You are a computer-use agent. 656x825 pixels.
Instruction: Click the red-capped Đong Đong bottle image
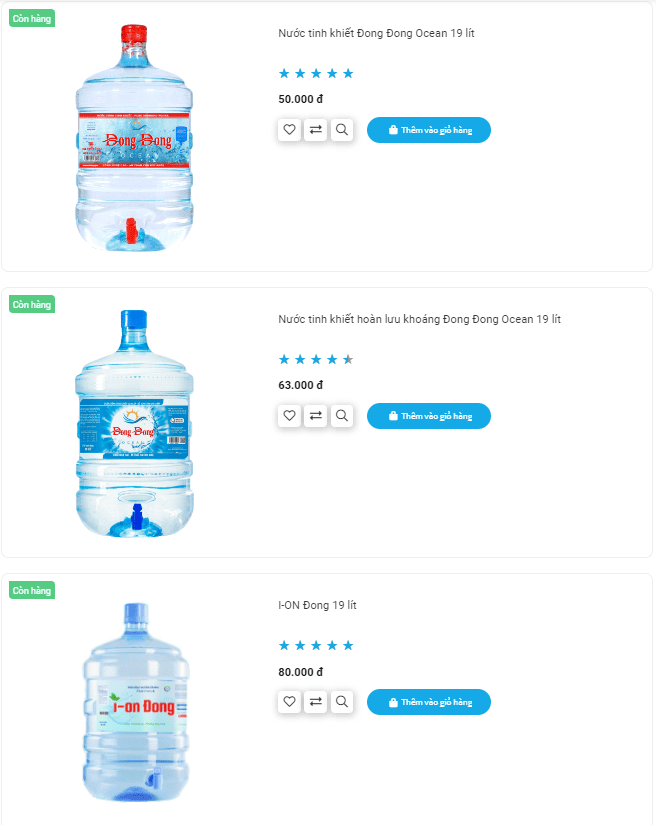coord(133,138)
